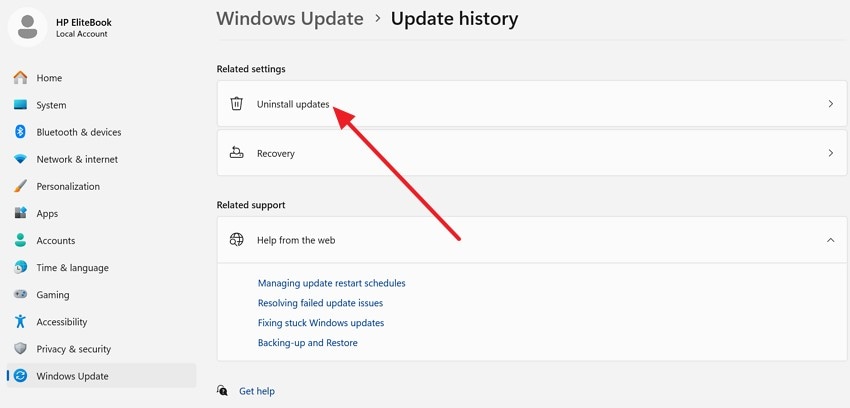Click the Personalization paintbrush icon
The image size is (850, 408).
pos(20,186)
